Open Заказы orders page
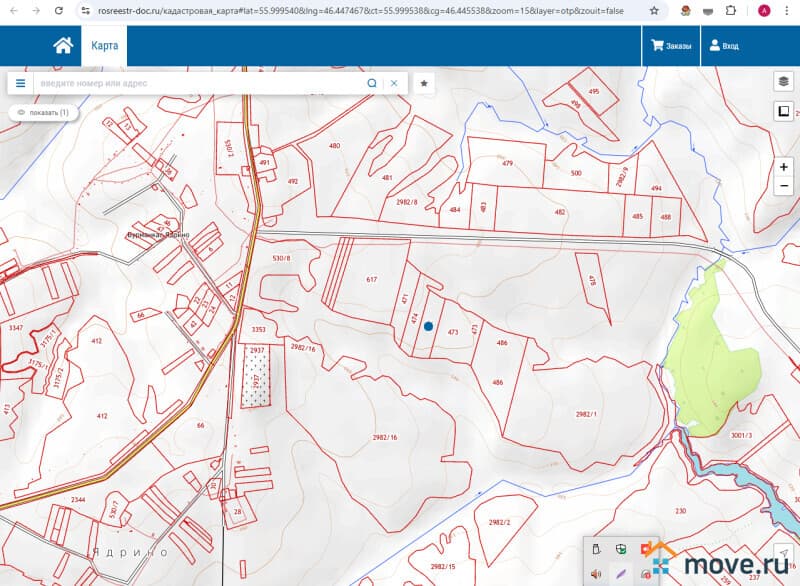This screenshot has height=586, width=800. tap(671, 46)
